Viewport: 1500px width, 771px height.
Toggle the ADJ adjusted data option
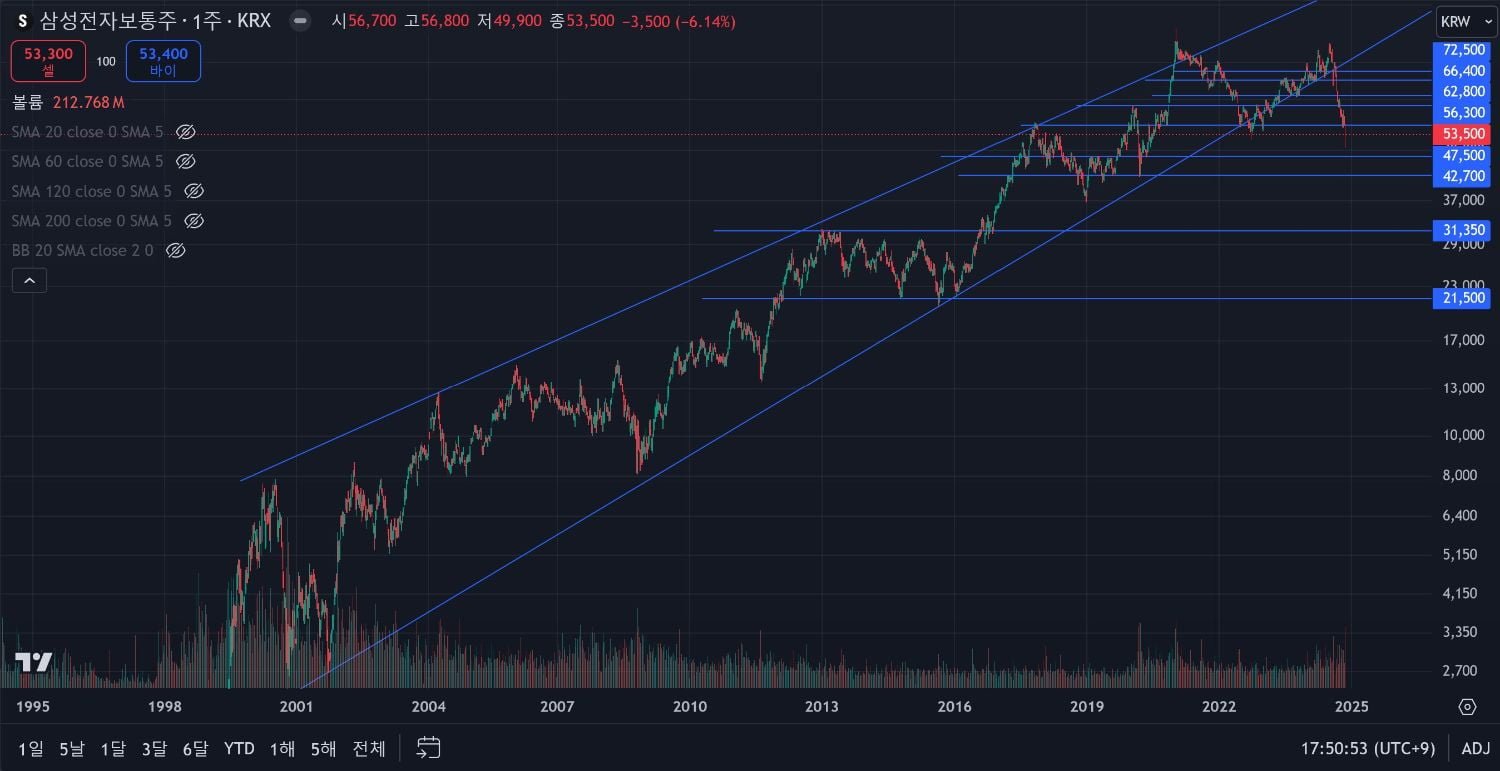(1475, 748)
